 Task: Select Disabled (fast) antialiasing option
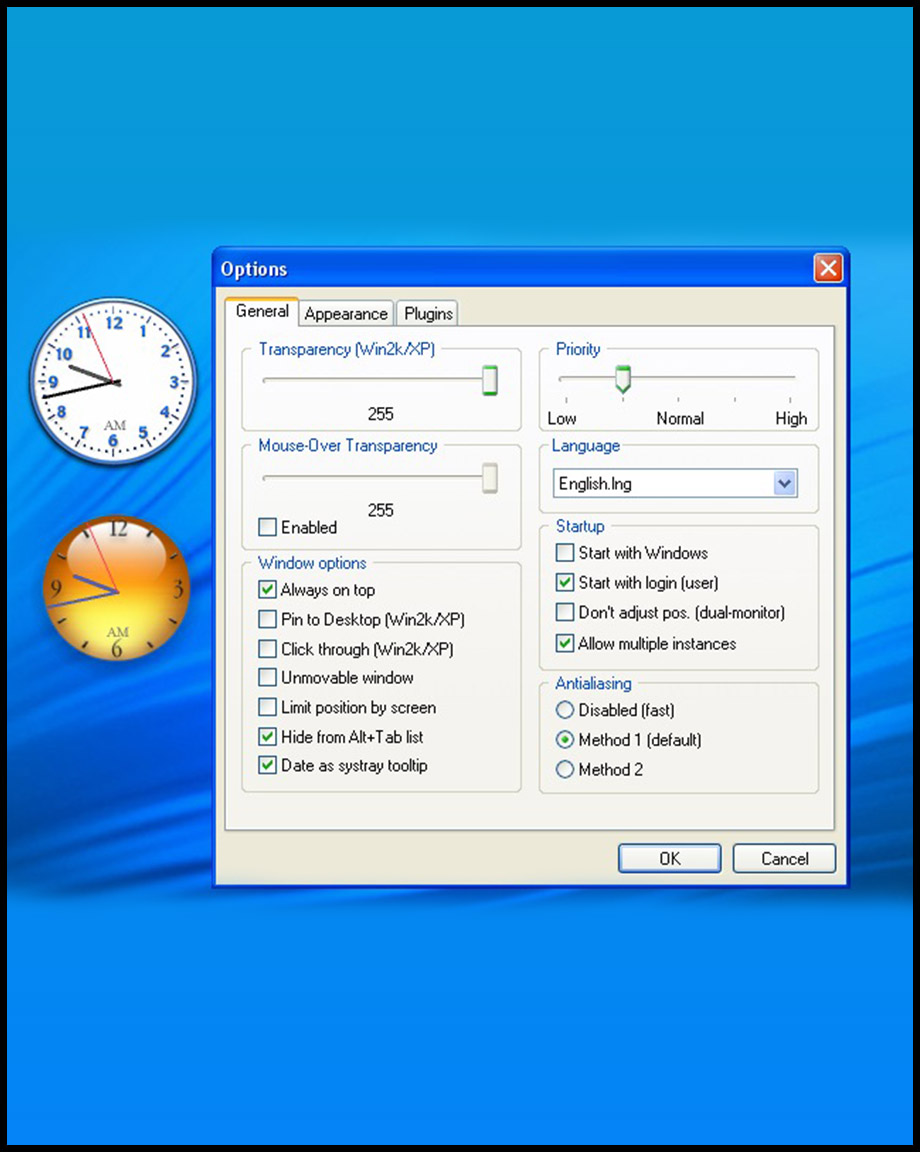coord(565,711)
